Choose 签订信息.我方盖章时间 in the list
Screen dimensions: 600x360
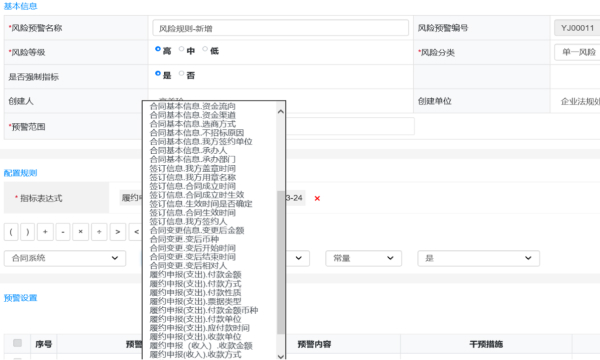192,168
